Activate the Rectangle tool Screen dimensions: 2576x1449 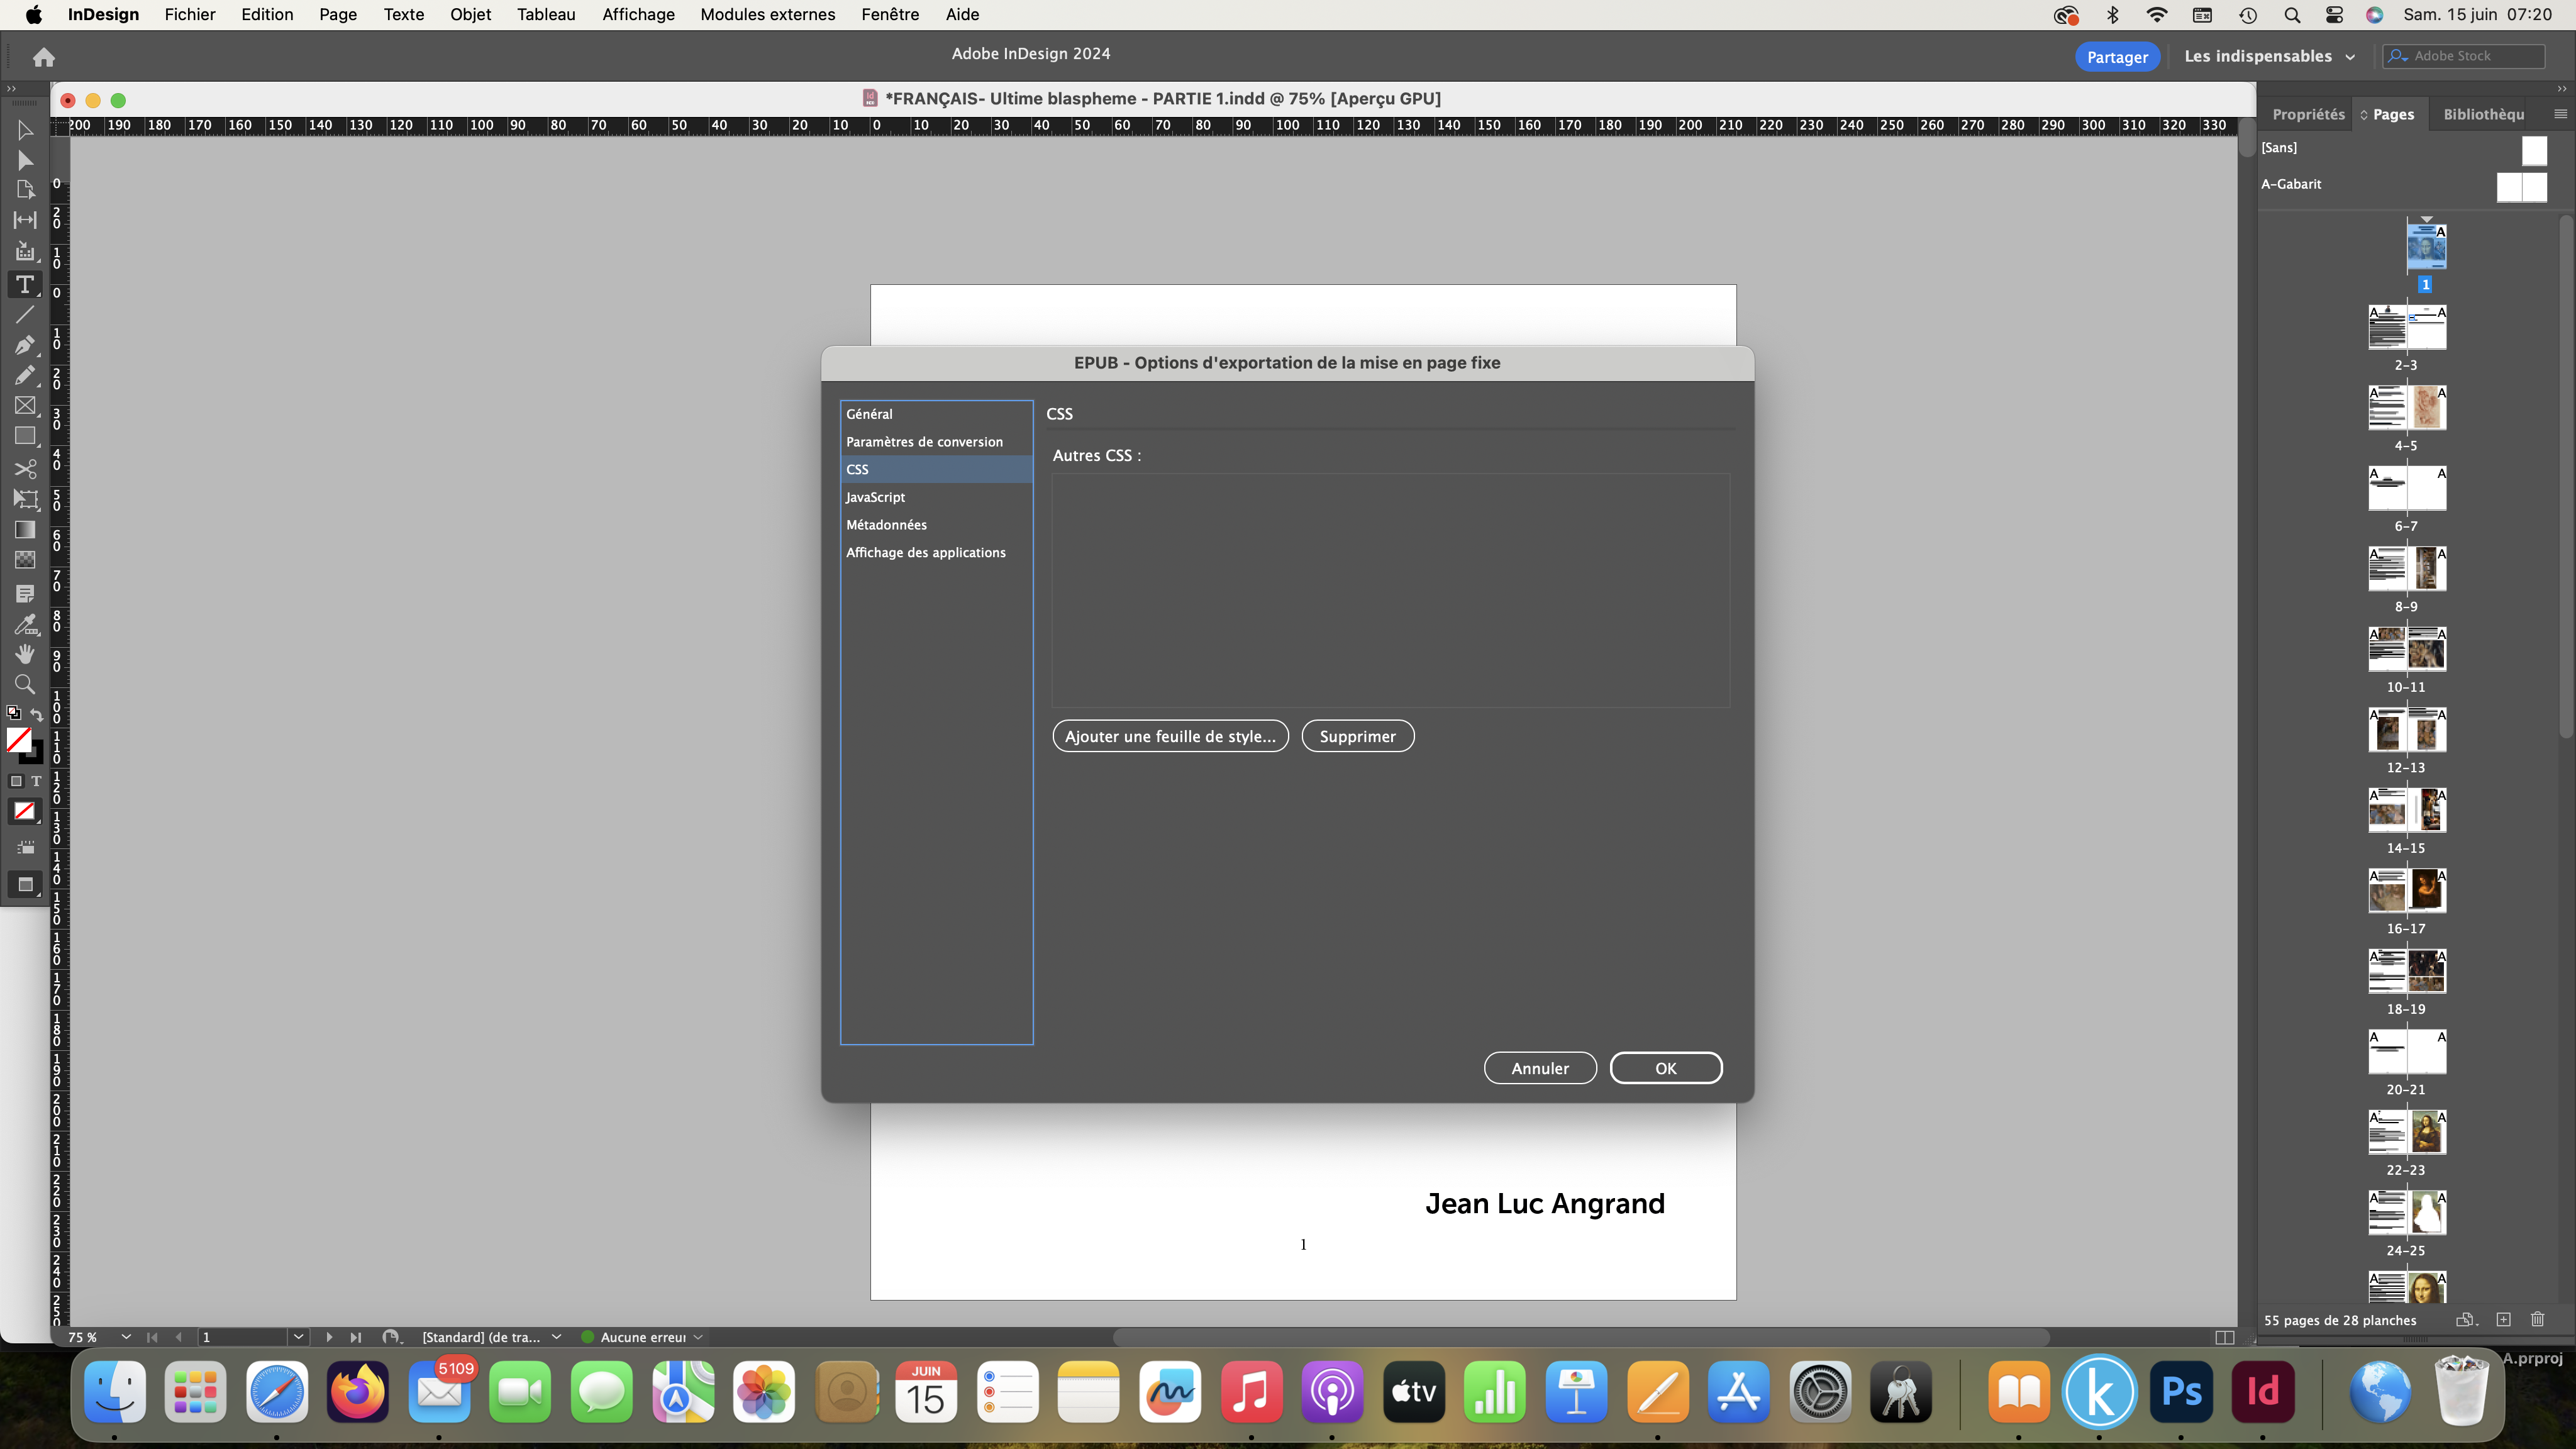point(24,436)
